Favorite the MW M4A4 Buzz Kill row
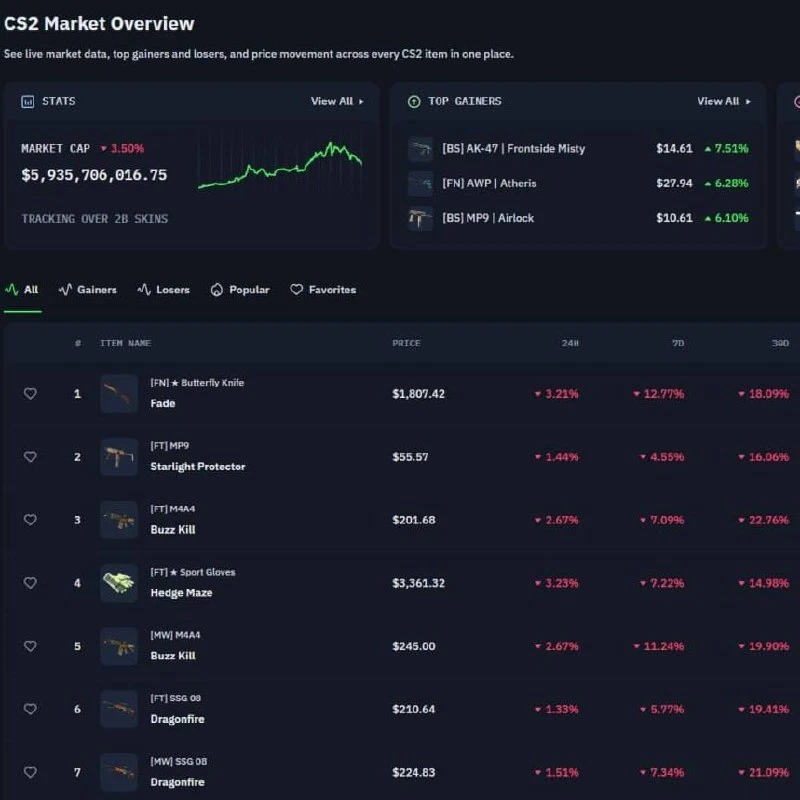The width and height of the screenshot is (800, 800). coord(30,646)
